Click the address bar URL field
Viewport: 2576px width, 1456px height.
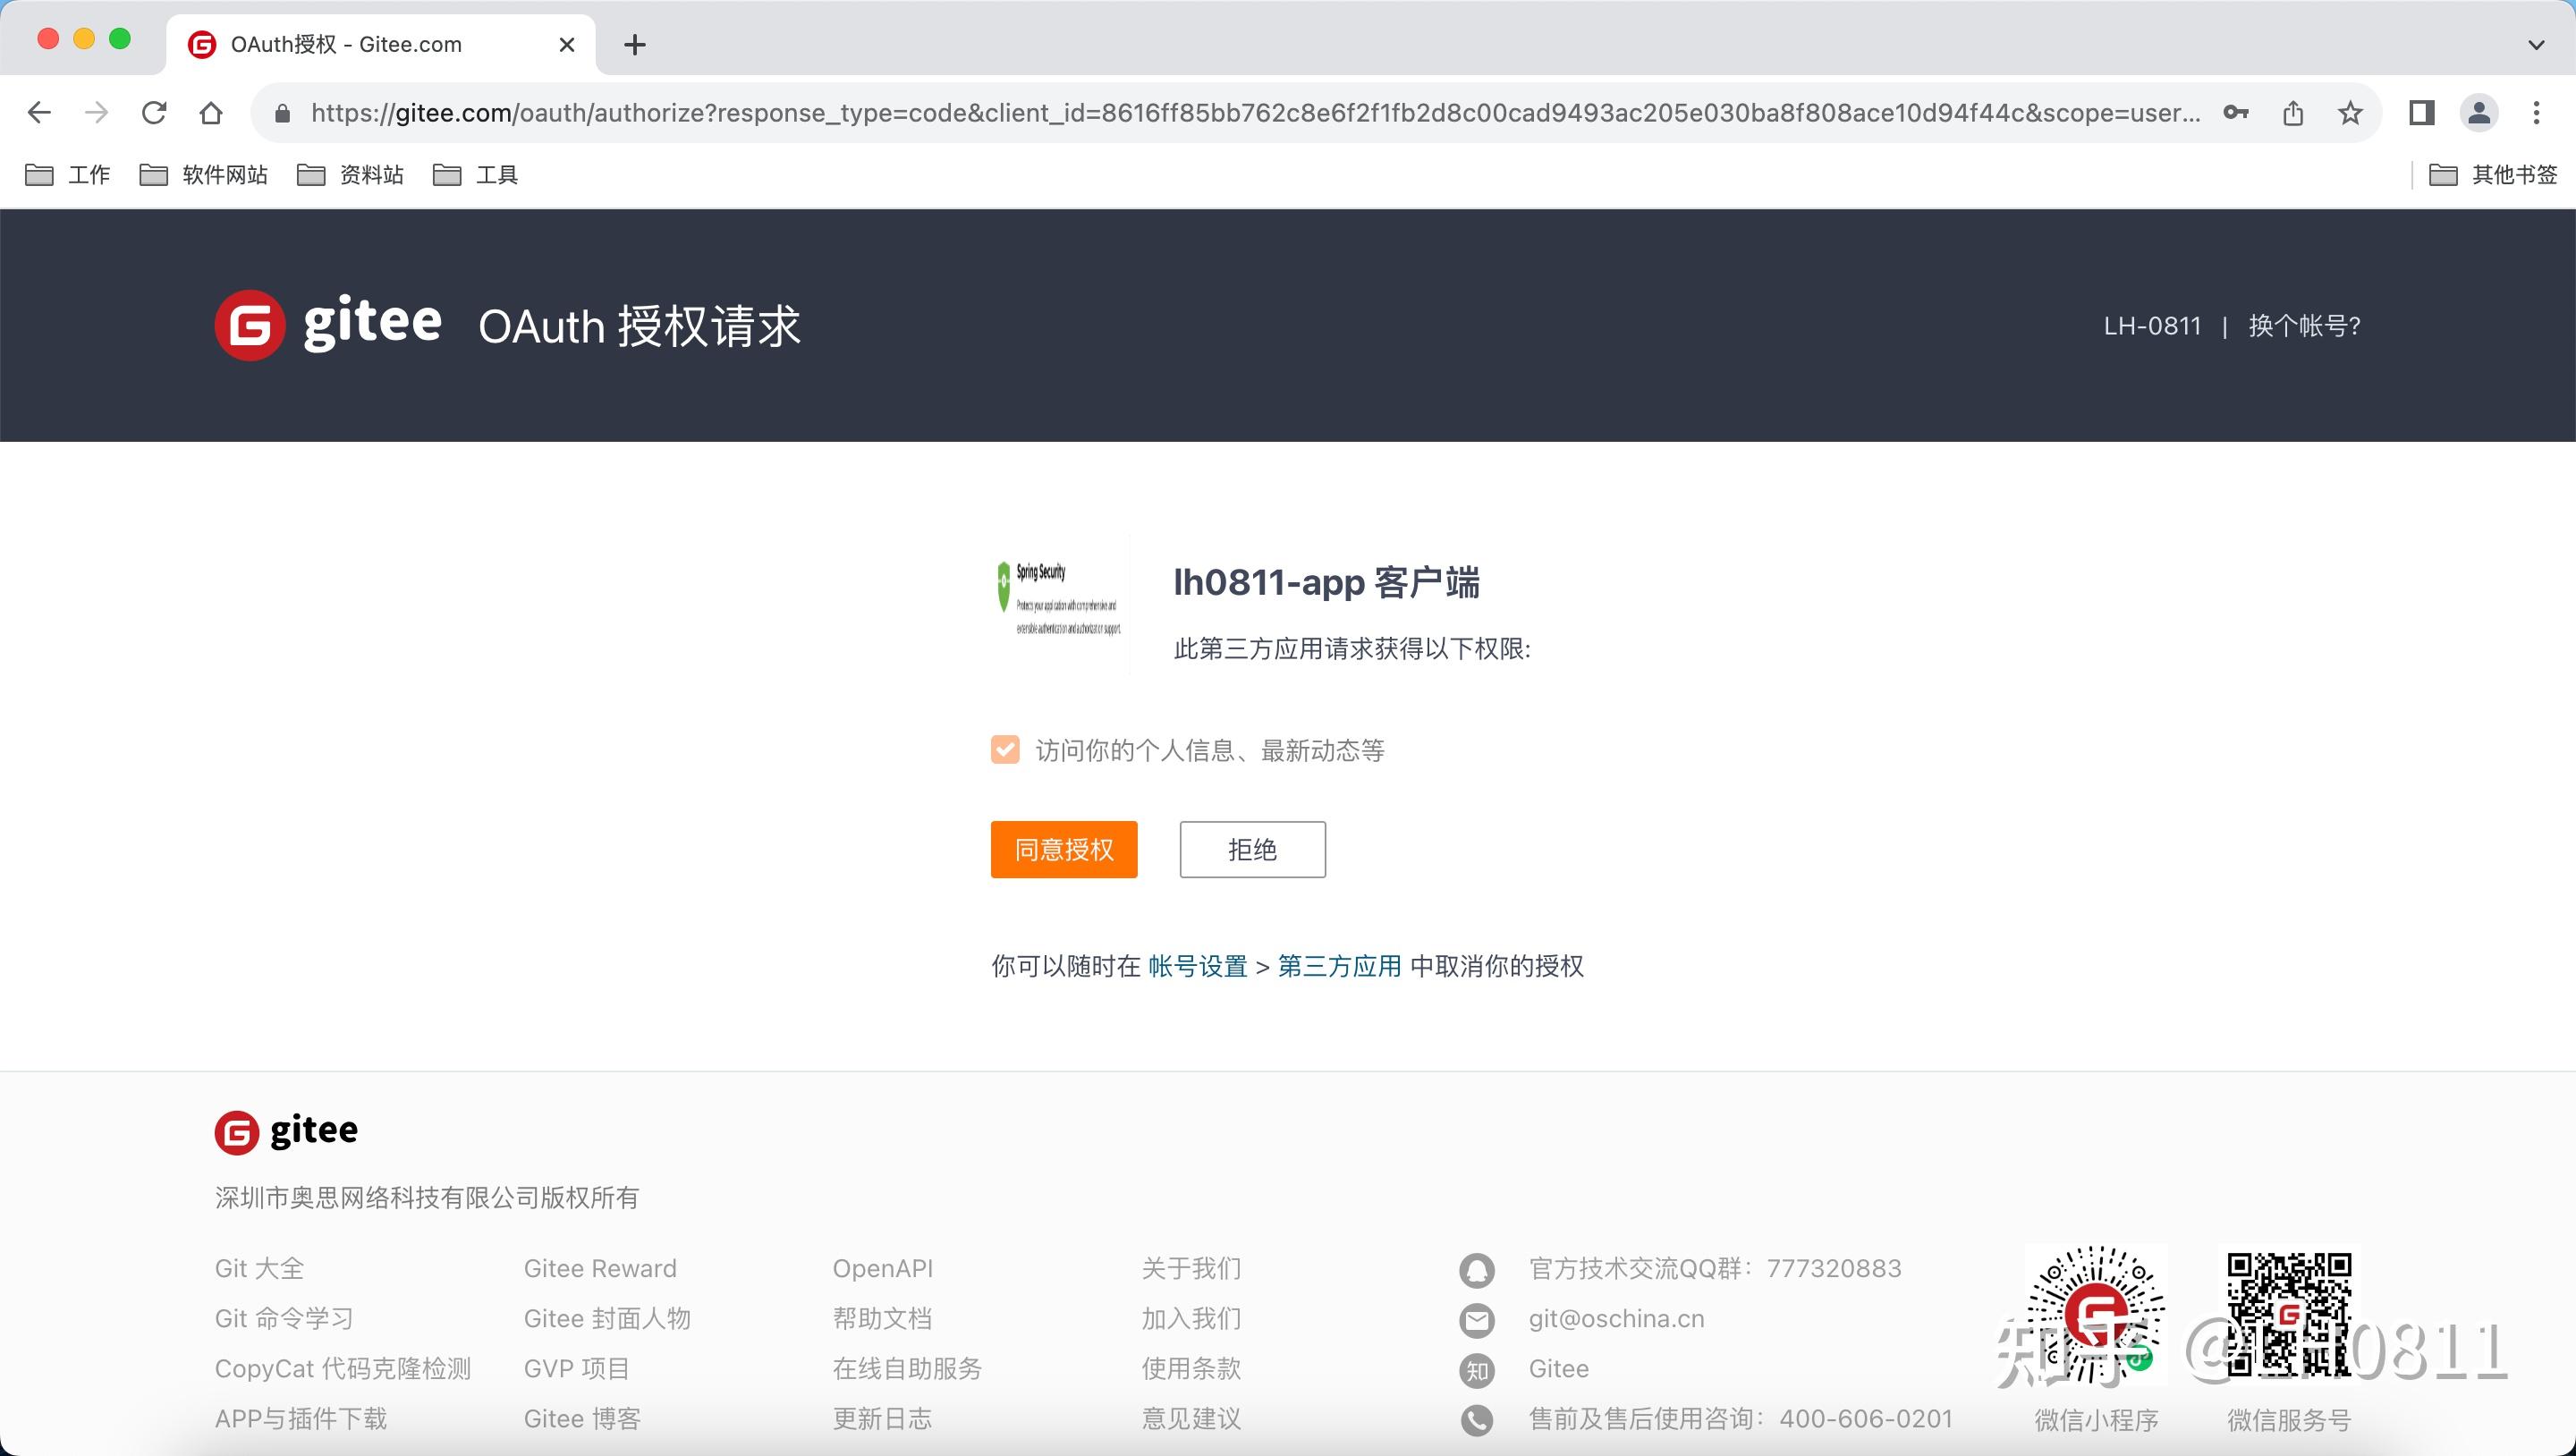point(1000,112)
